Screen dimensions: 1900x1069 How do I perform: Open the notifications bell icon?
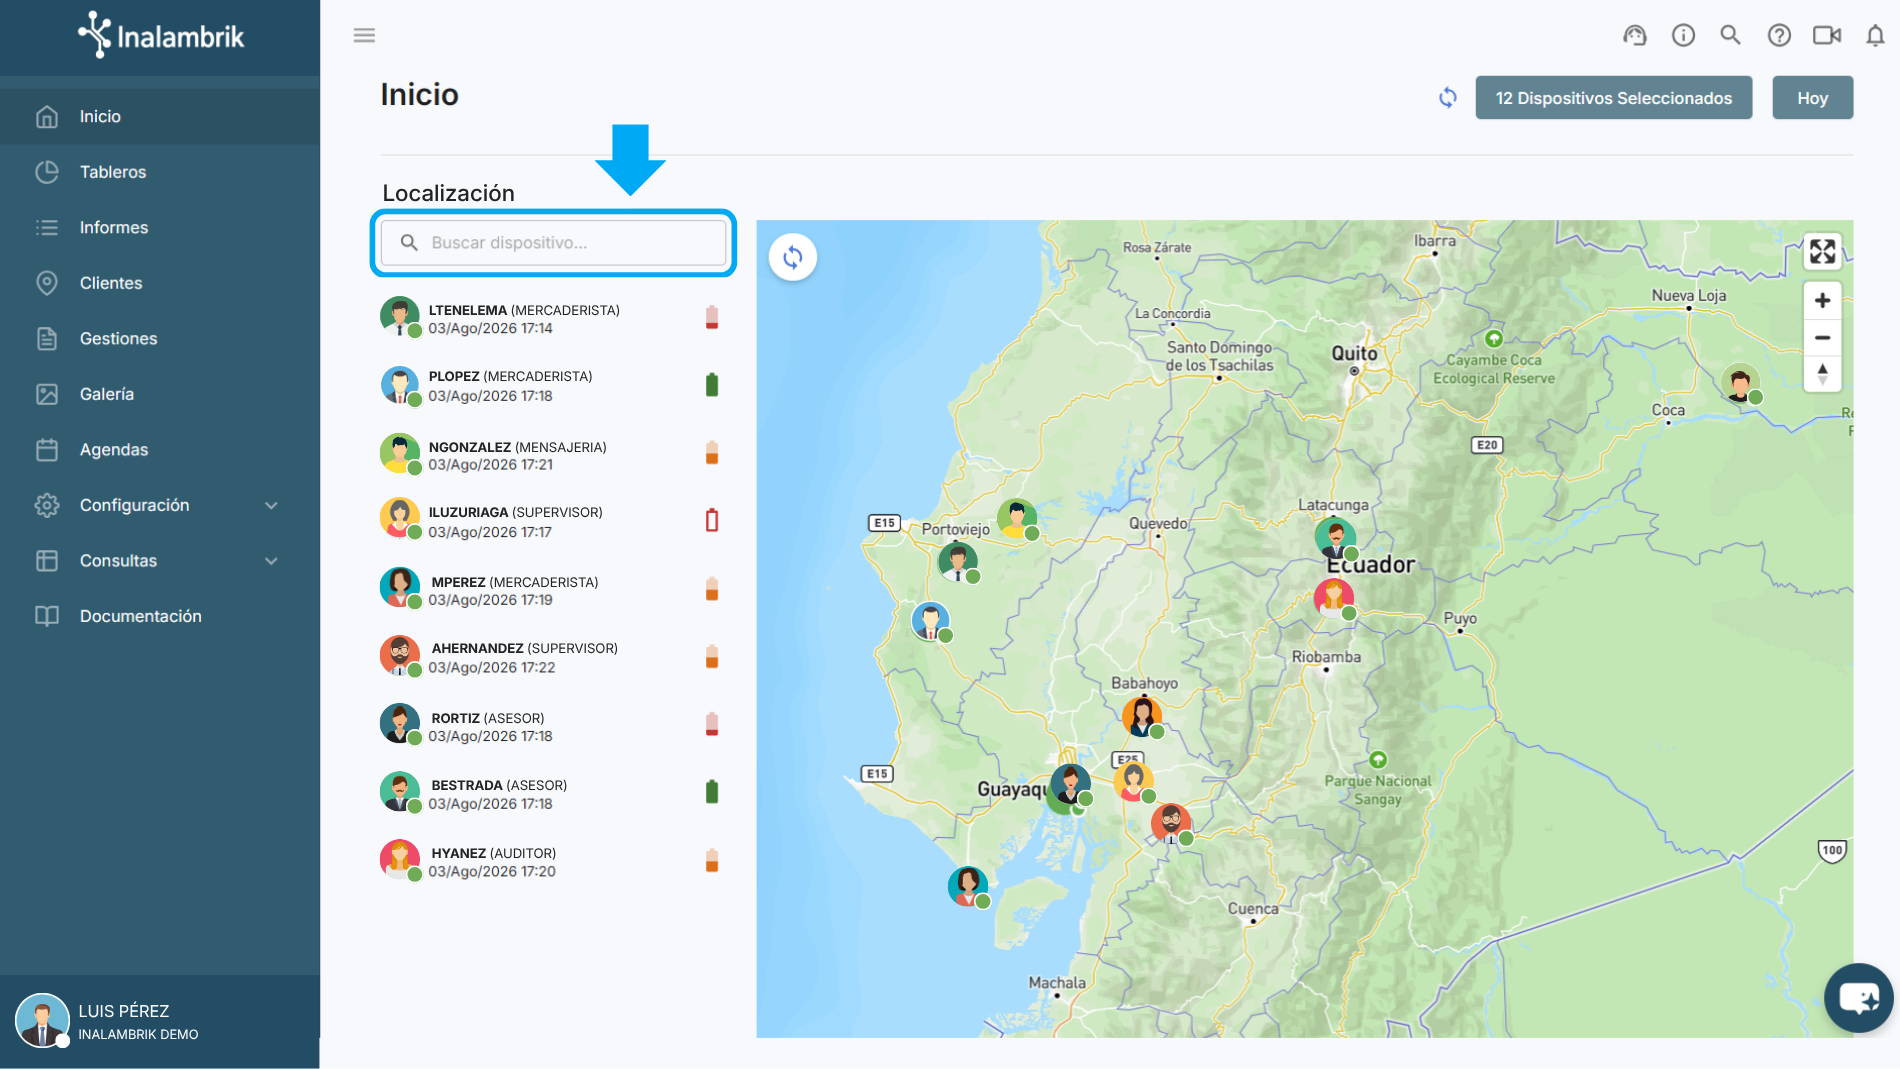pos(1875,35)
